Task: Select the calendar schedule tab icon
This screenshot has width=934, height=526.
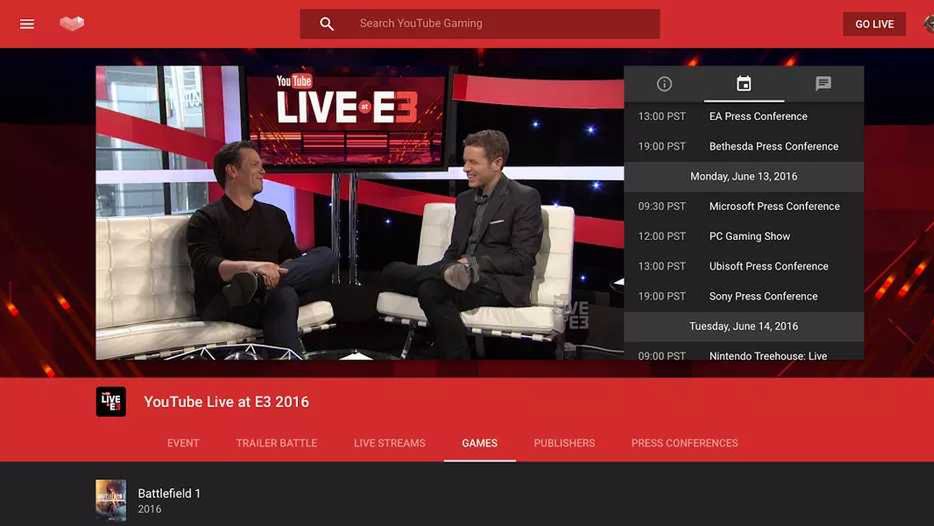Action: pyautogui.click(x=743, y=84)
